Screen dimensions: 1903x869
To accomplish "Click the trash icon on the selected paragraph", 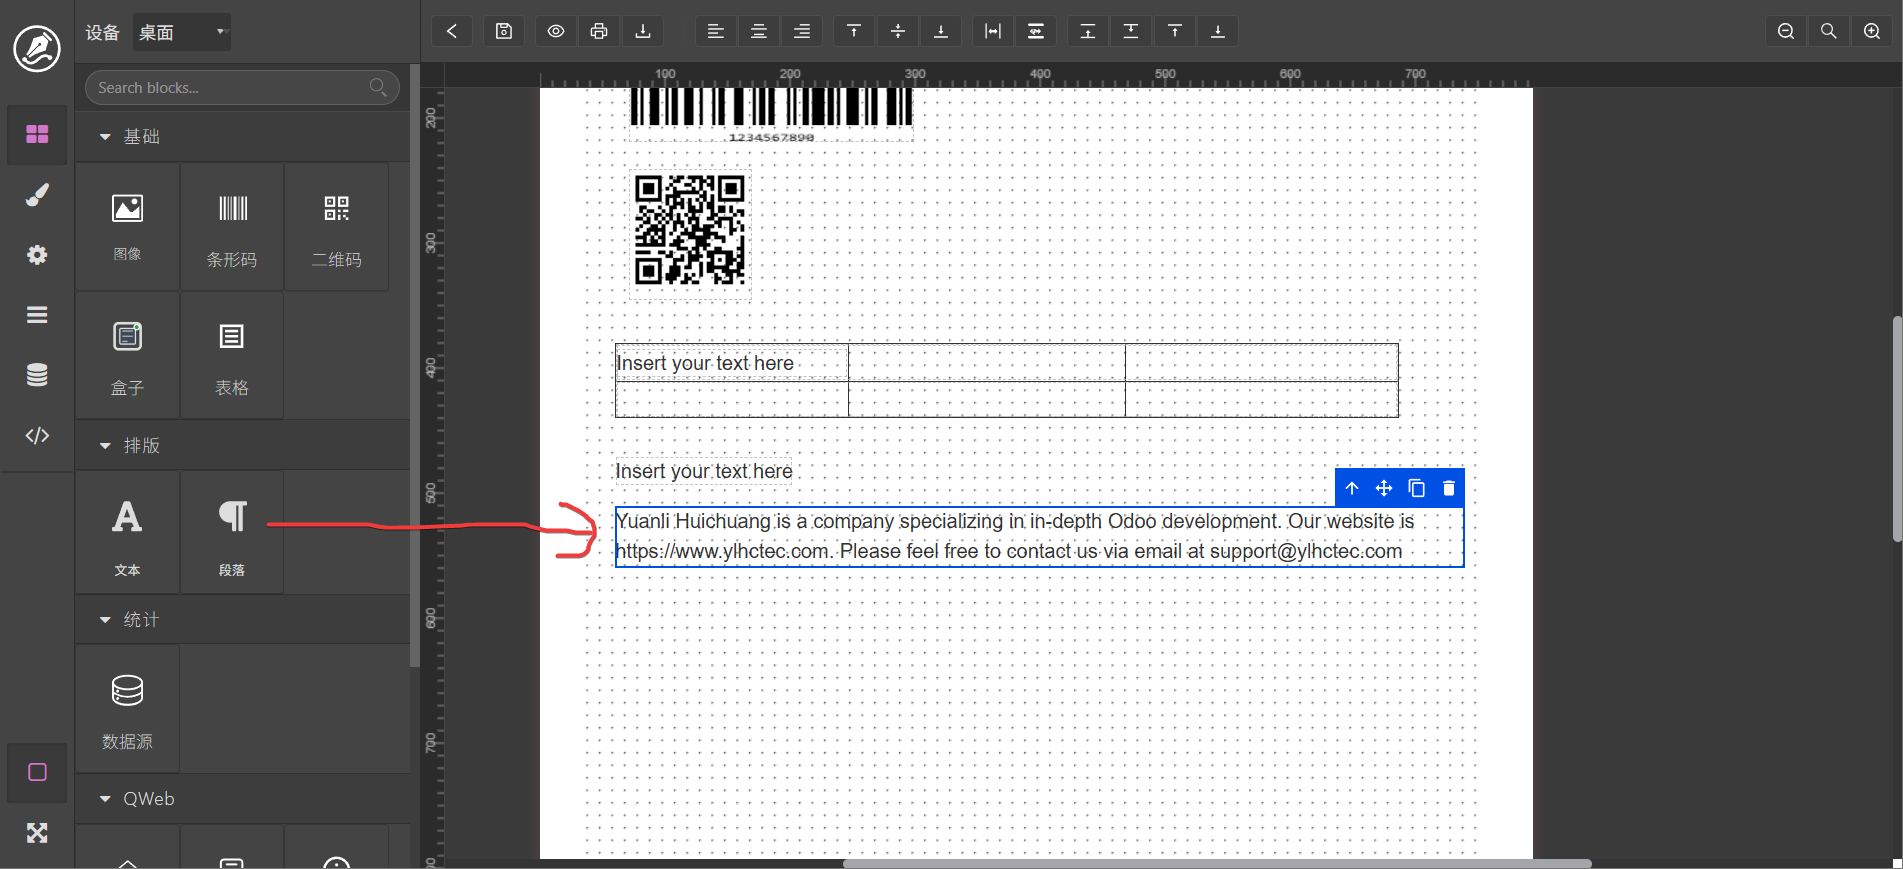I will (1448, 488).
